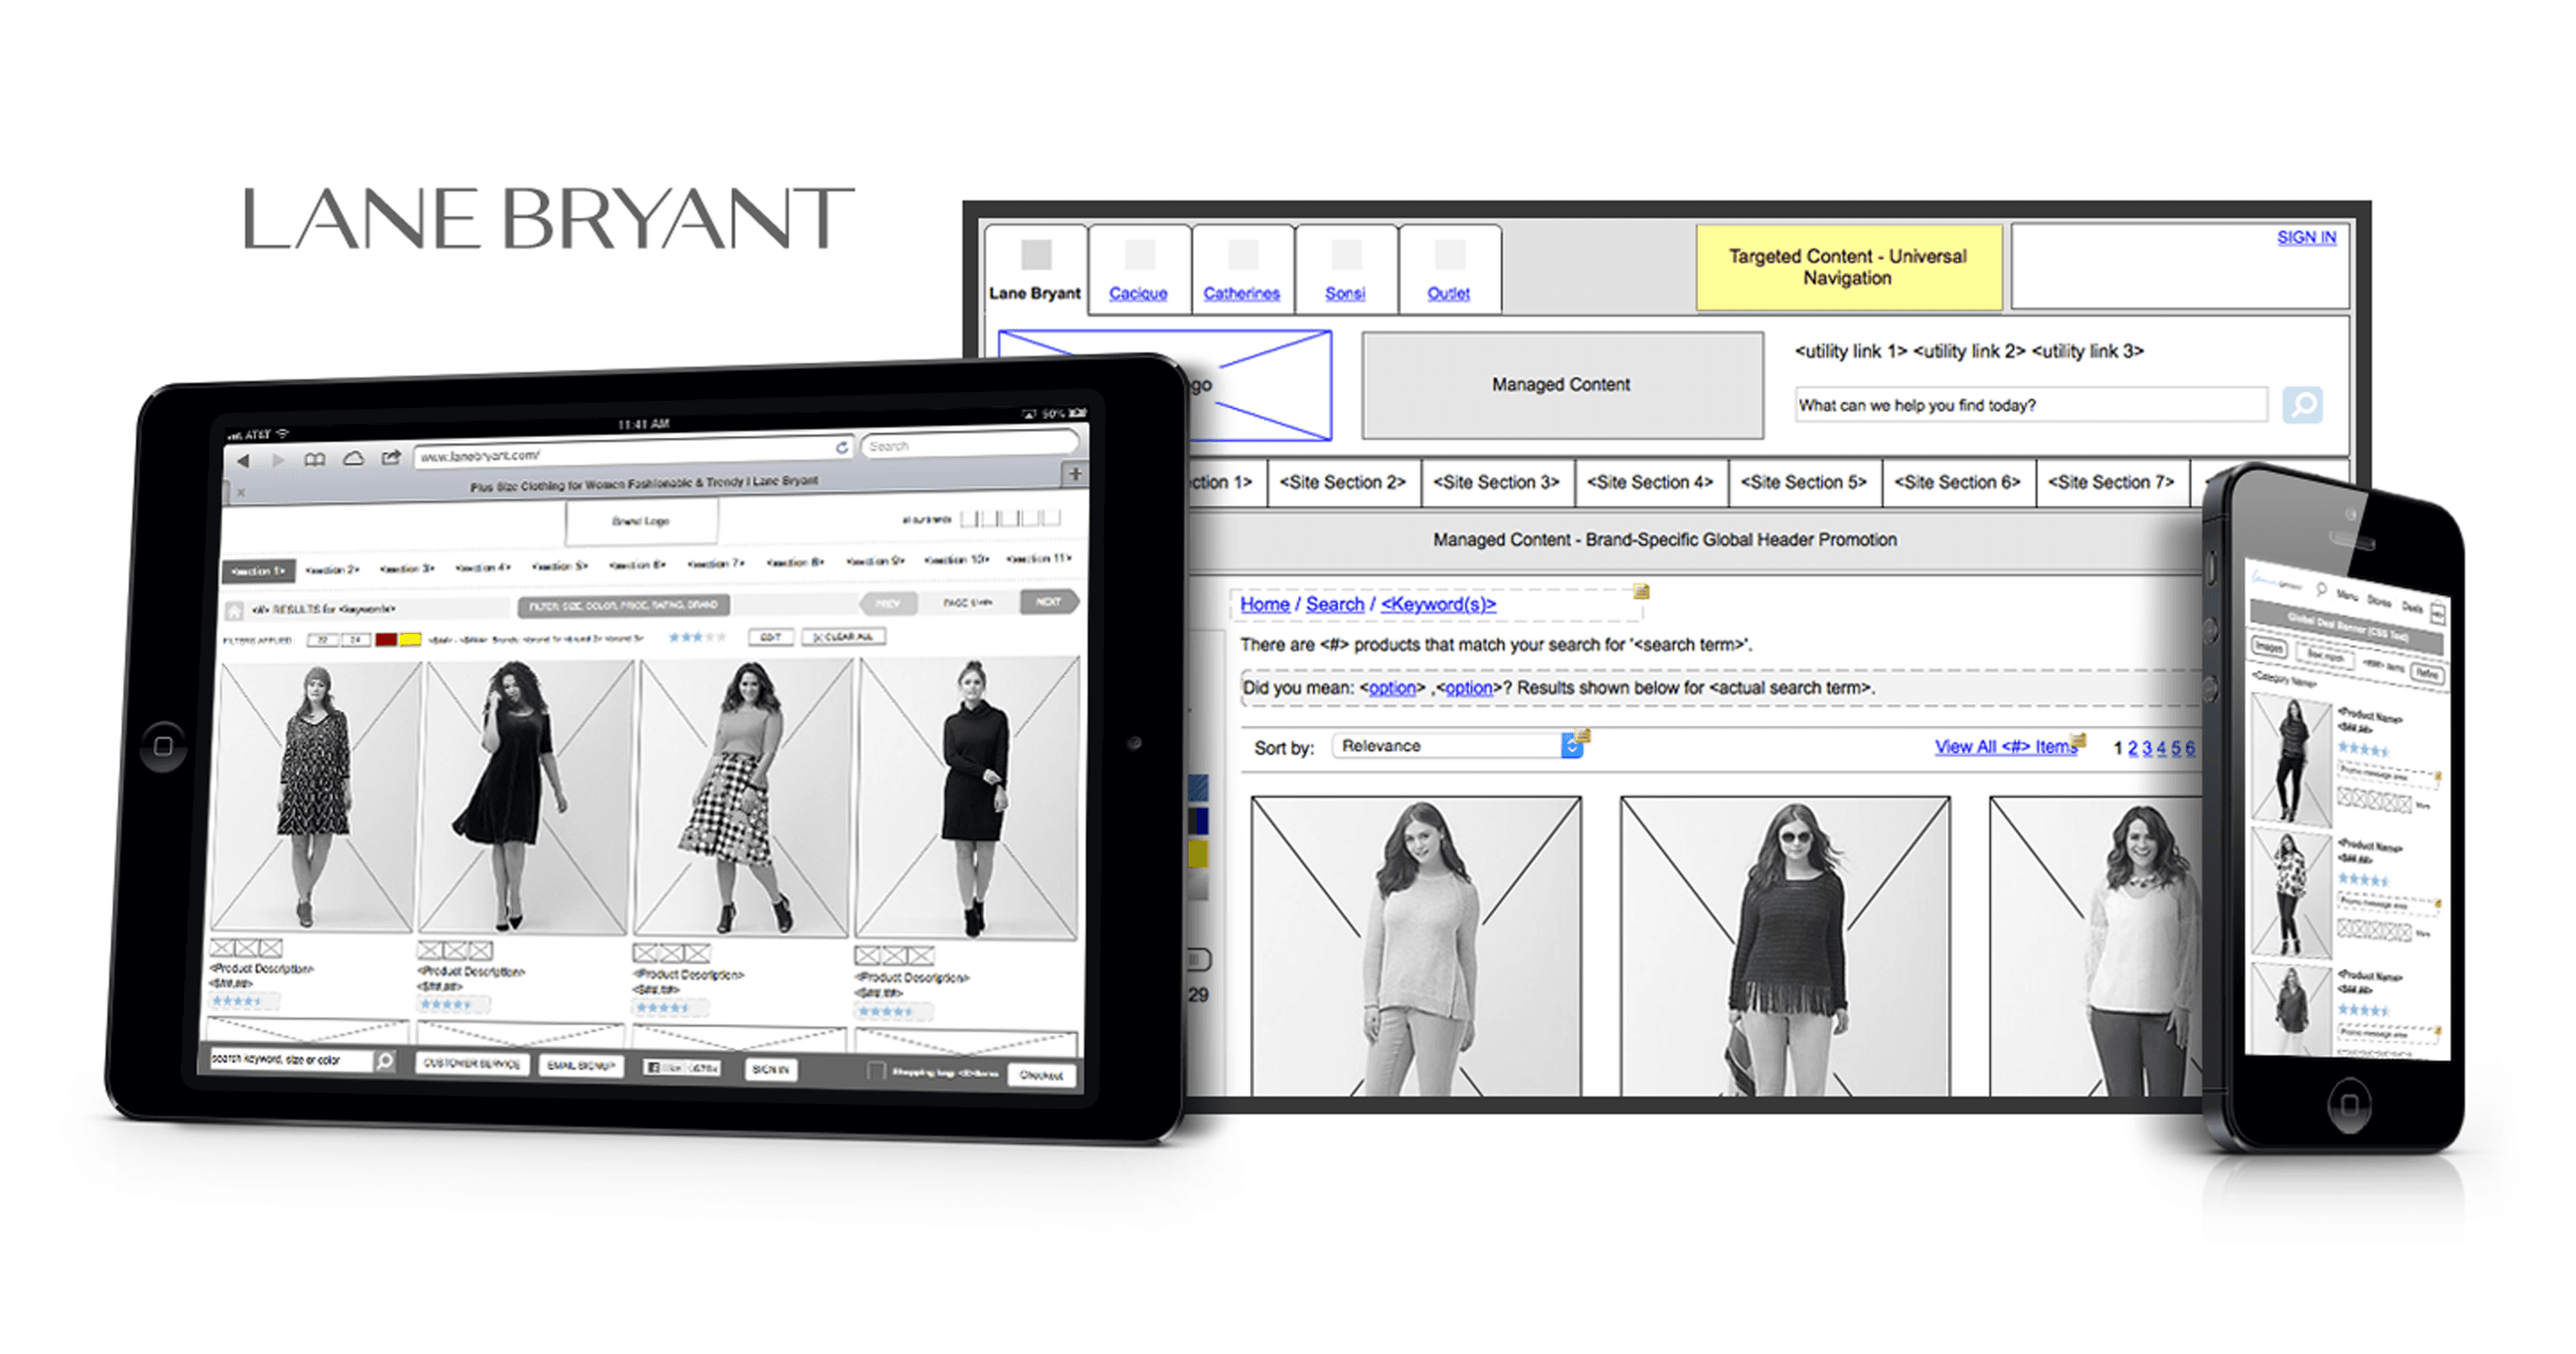The height and width of the screenshot is (1354, 2576).
Task: Click the 'What can we help you find' field
Action: [x=2028, y=405]
